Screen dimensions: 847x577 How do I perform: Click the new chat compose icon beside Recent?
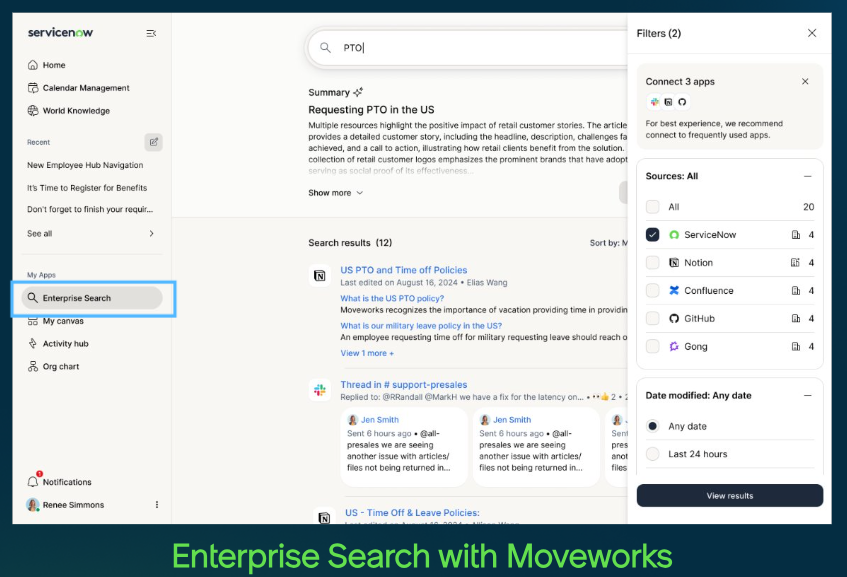point(153,142)
